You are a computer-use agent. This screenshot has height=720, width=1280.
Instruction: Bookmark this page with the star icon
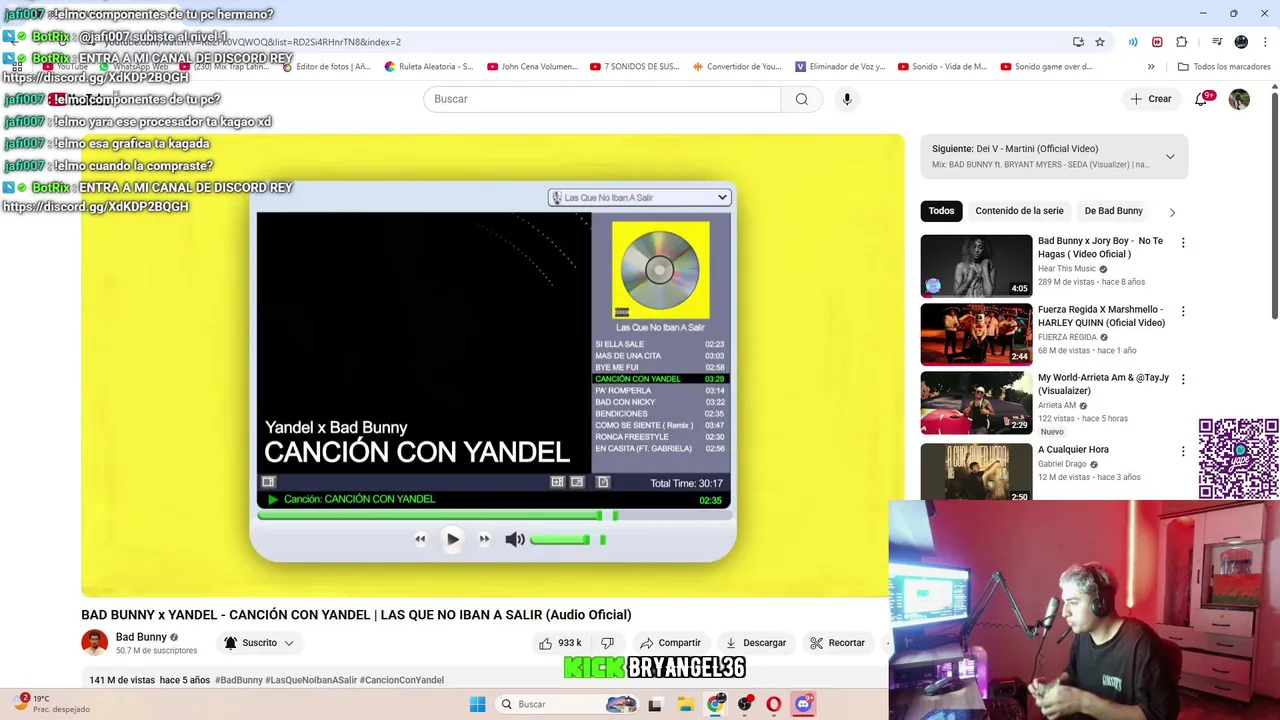[x=1100, y=42]
